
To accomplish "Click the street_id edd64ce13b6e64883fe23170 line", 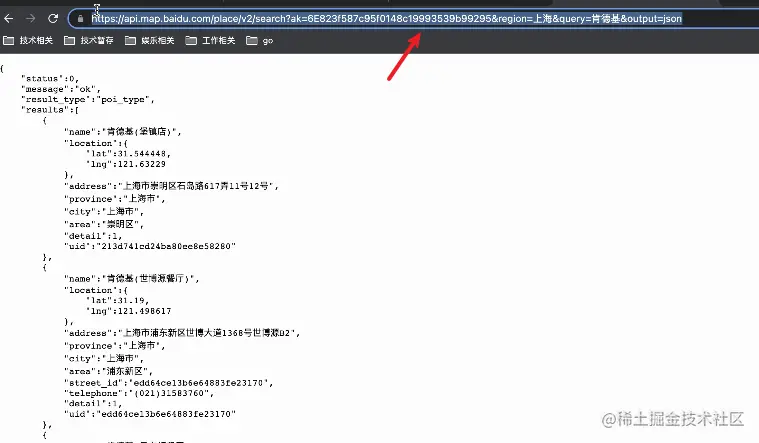I will click(x=168, y=383).
